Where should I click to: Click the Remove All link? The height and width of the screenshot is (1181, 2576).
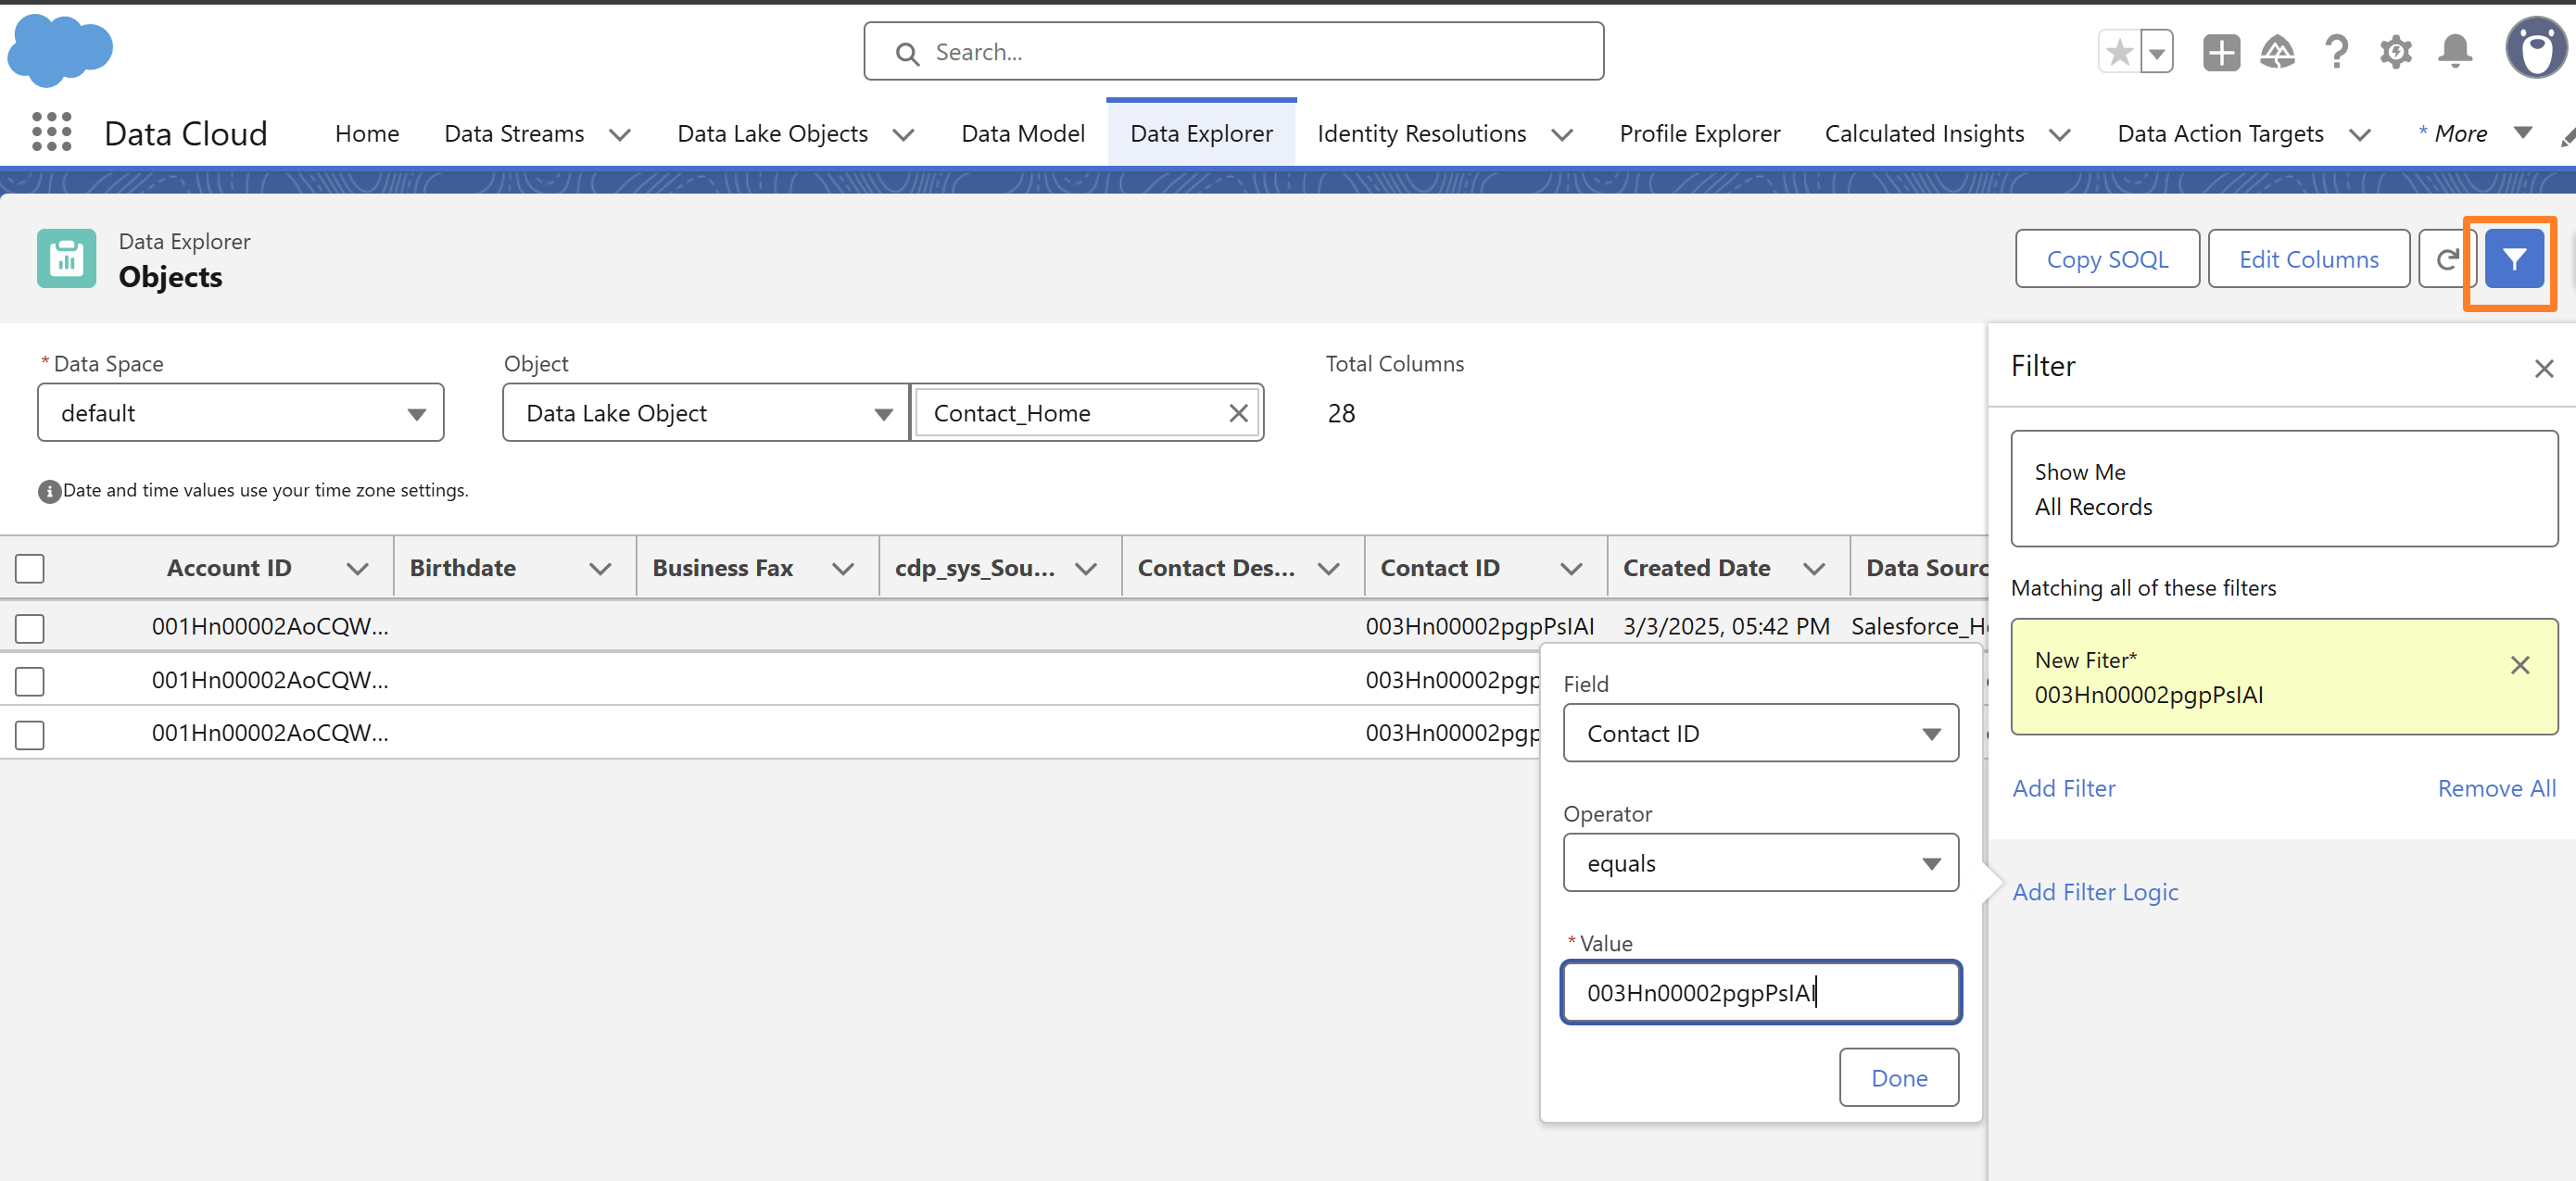(2496, 788)
